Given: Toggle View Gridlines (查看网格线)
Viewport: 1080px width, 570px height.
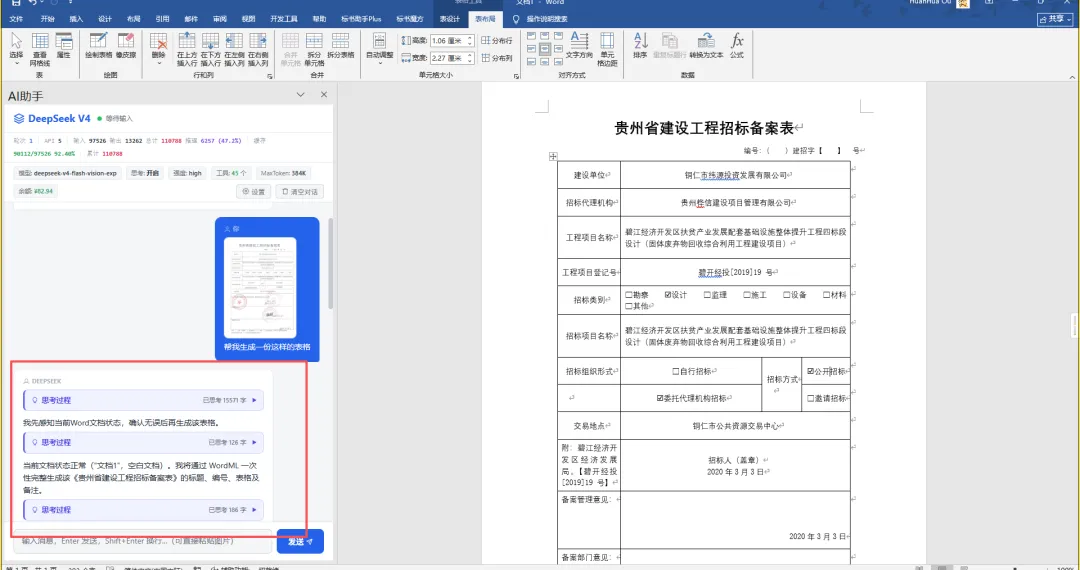Looking at the screenshot, I should point(40,48).
